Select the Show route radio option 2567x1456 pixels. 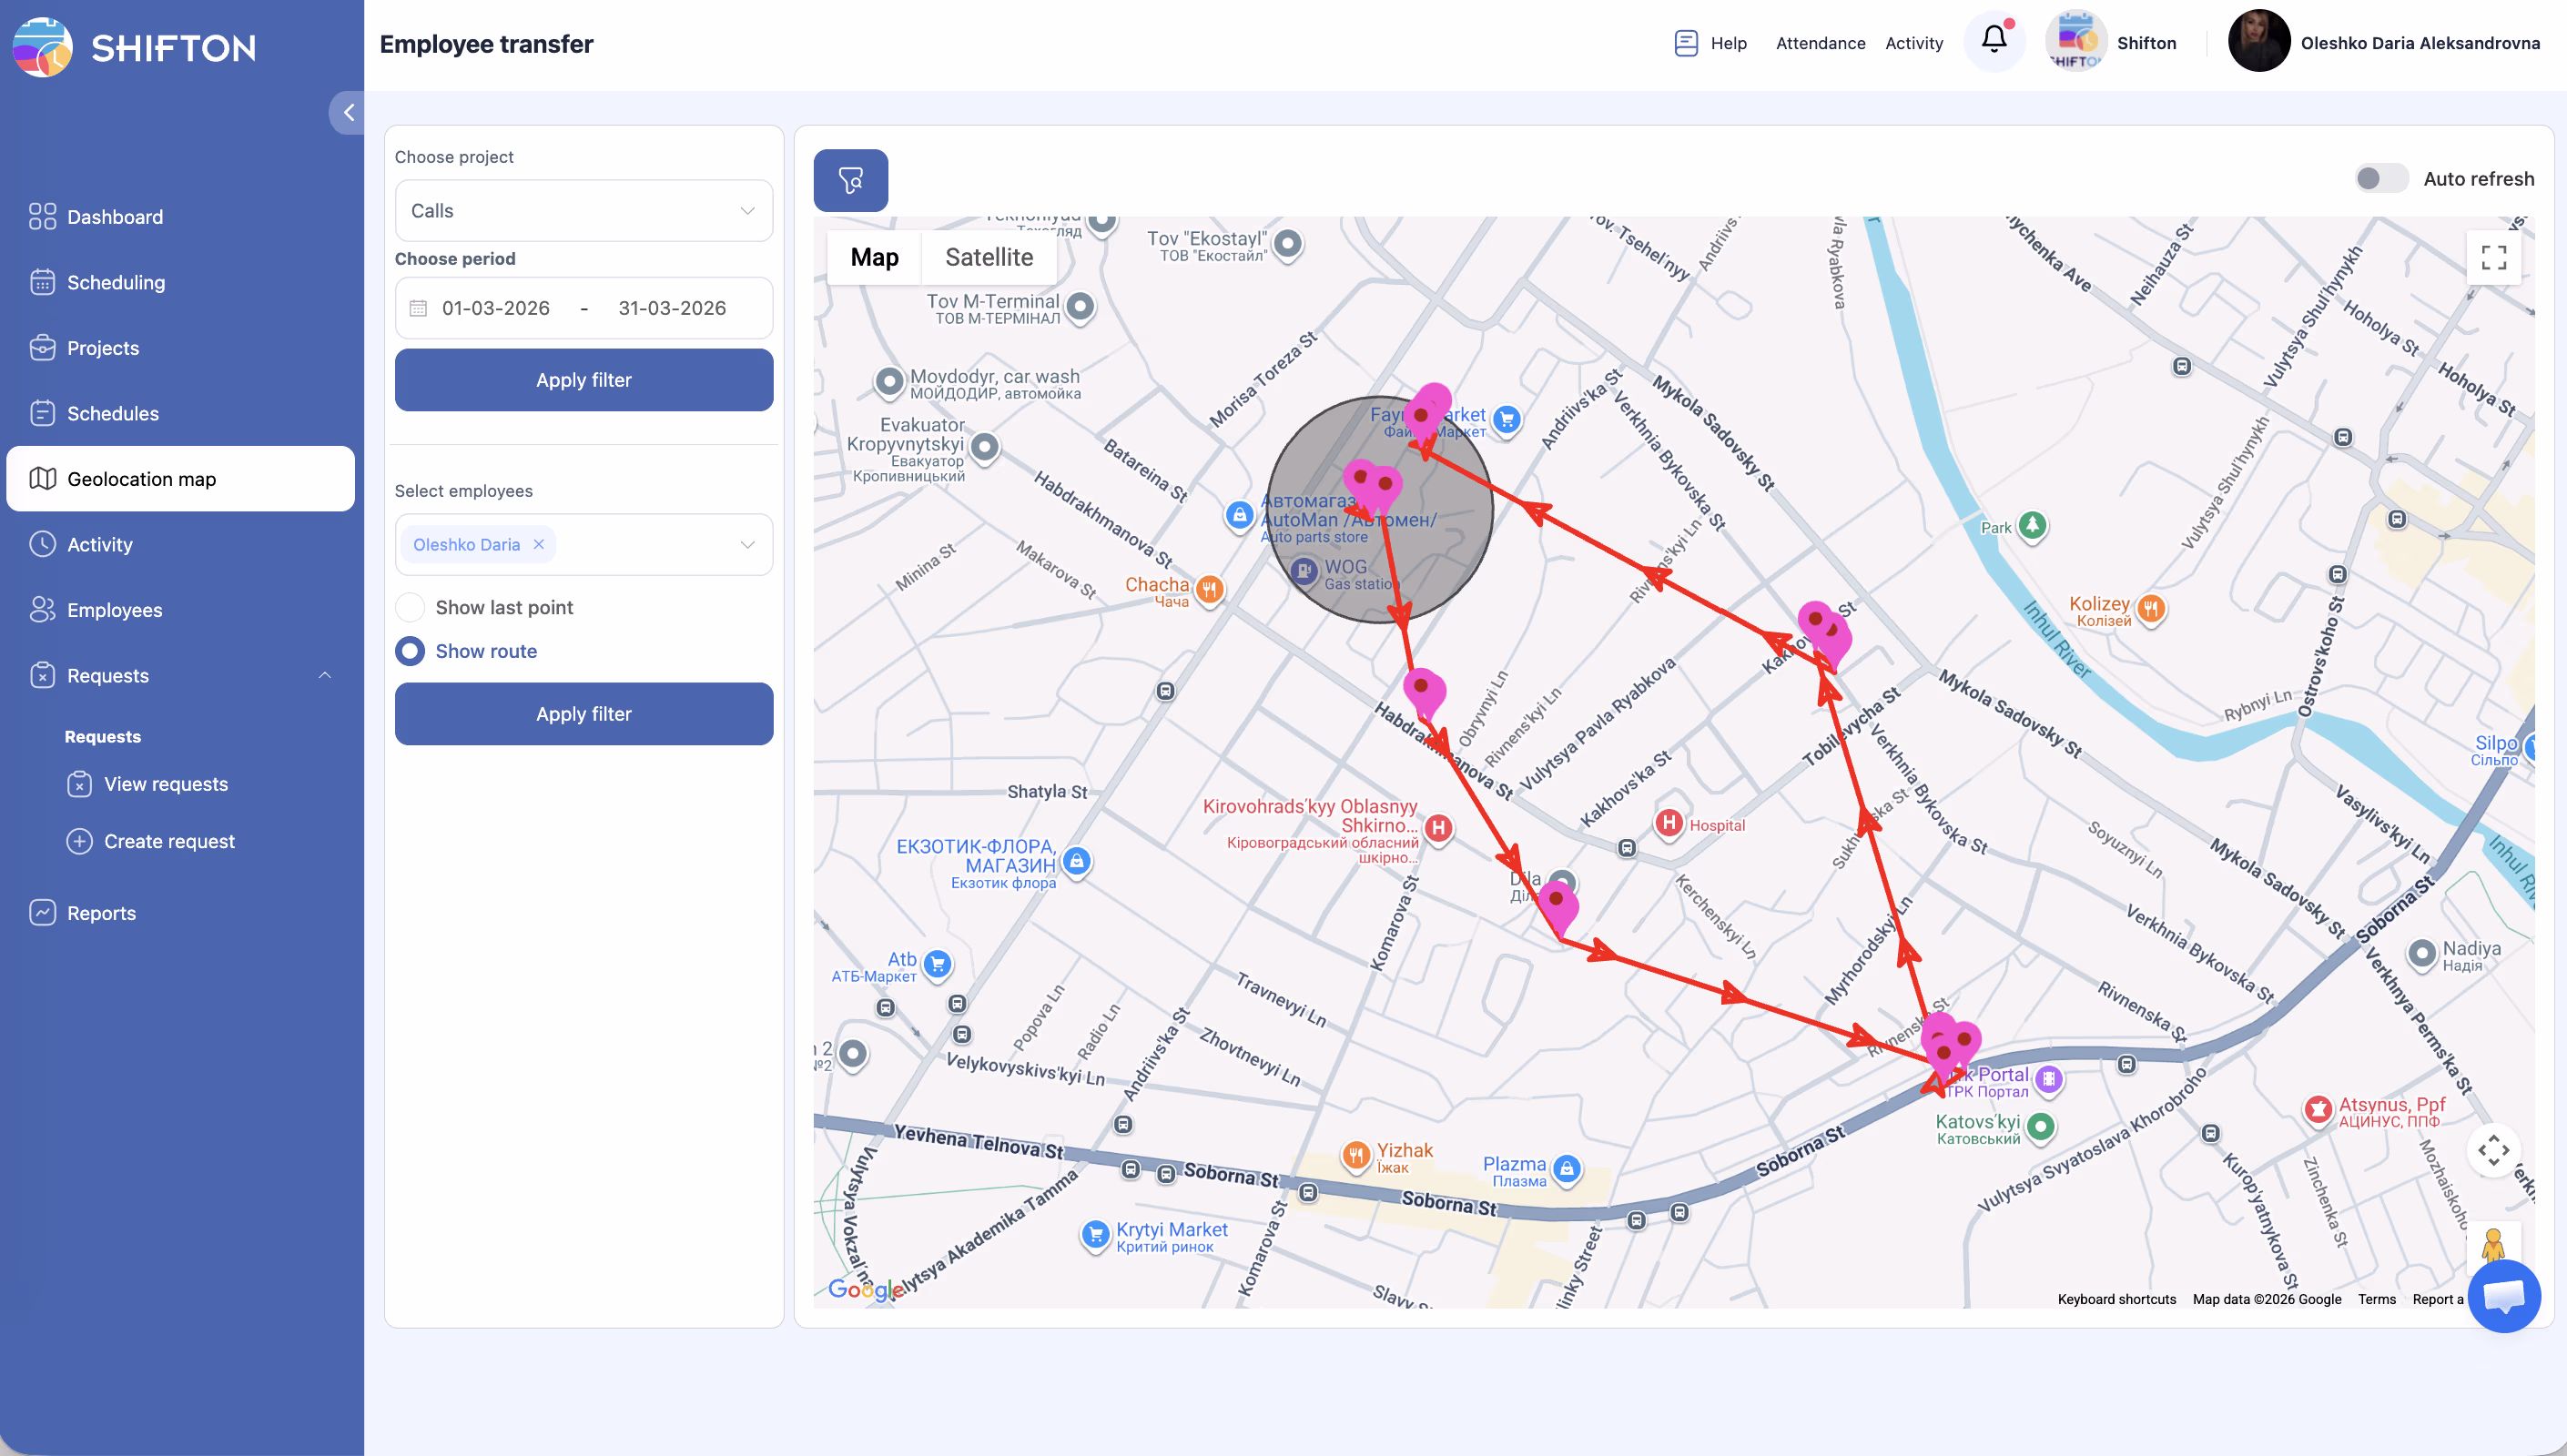(x=410, y=651)
